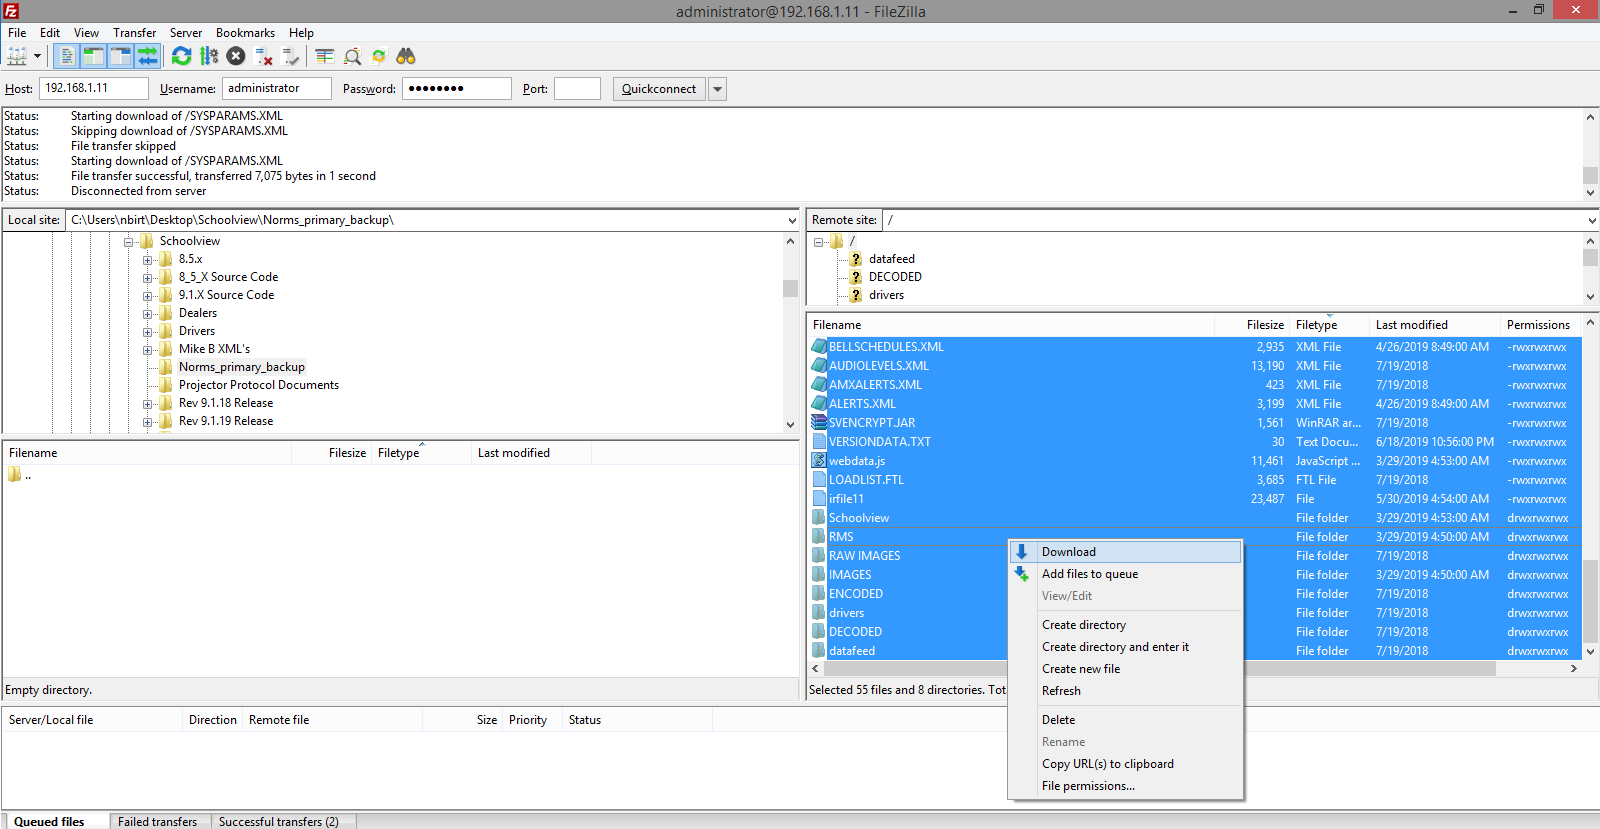The height and width of the screenshot is (829, 1600).
Task: Click the Process queue toolbar icon
Action: (x=209, y=57)
